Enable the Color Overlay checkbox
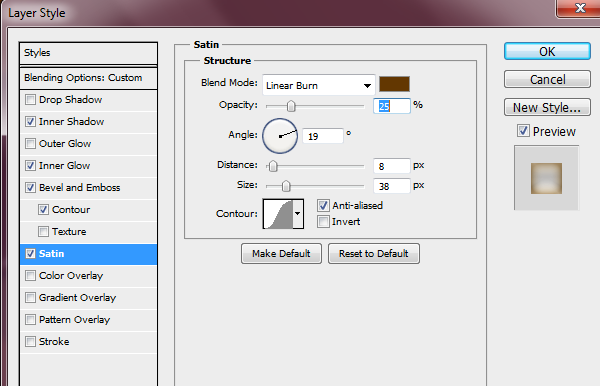600x386 pixels. [x=30, y=275]
